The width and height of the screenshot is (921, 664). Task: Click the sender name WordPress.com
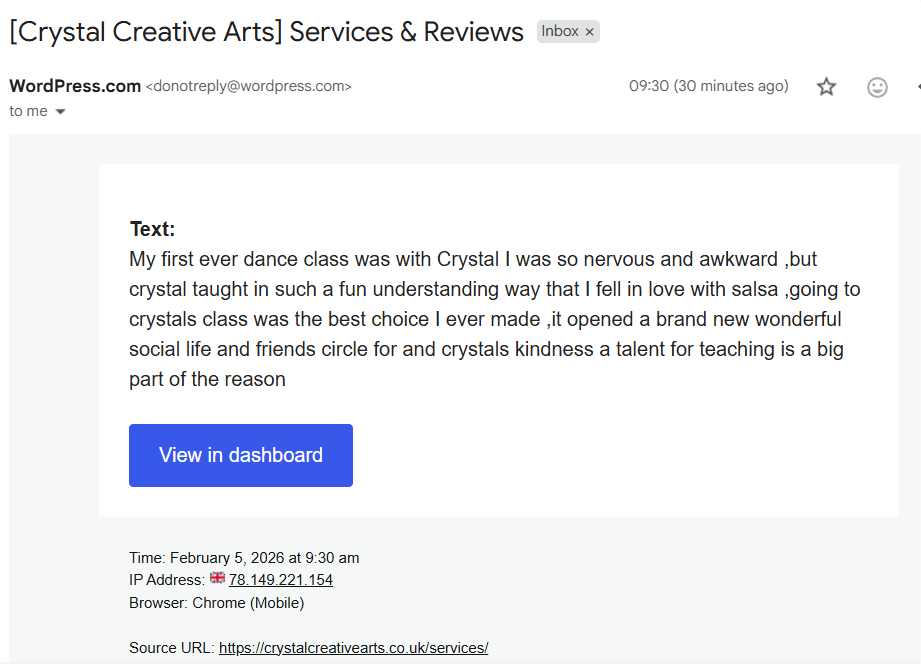click(75, 86)
